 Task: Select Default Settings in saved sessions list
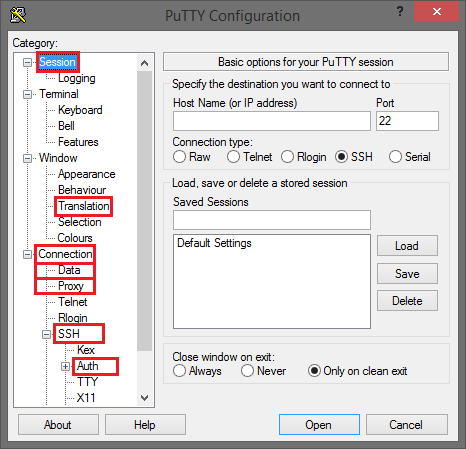(214, 243)
